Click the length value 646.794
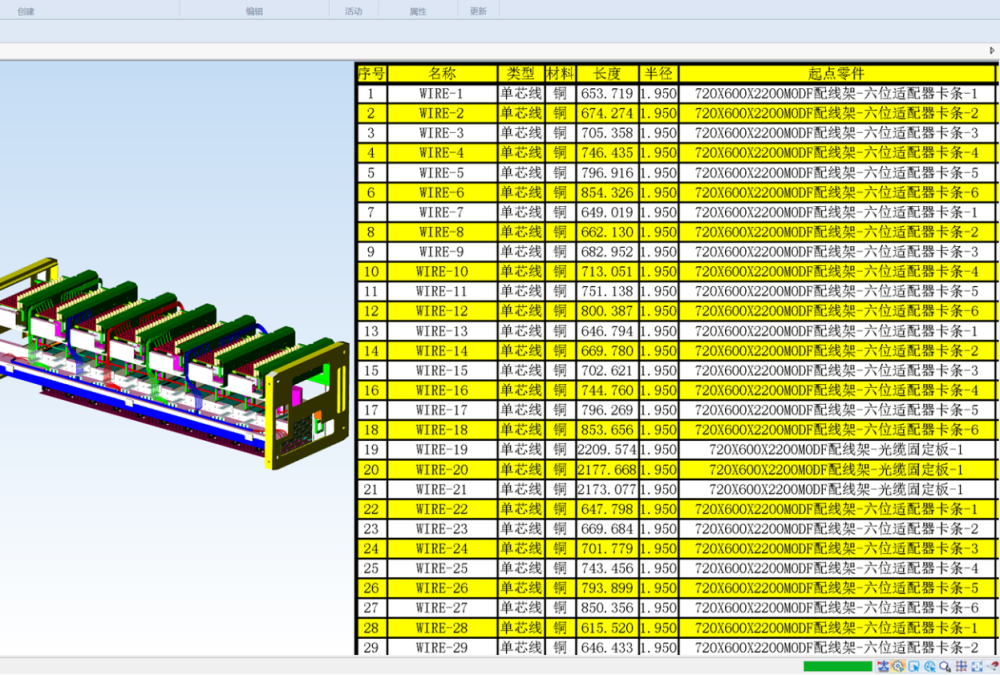The width and height of the screenshot is (1000, 675). pos(607,330)
